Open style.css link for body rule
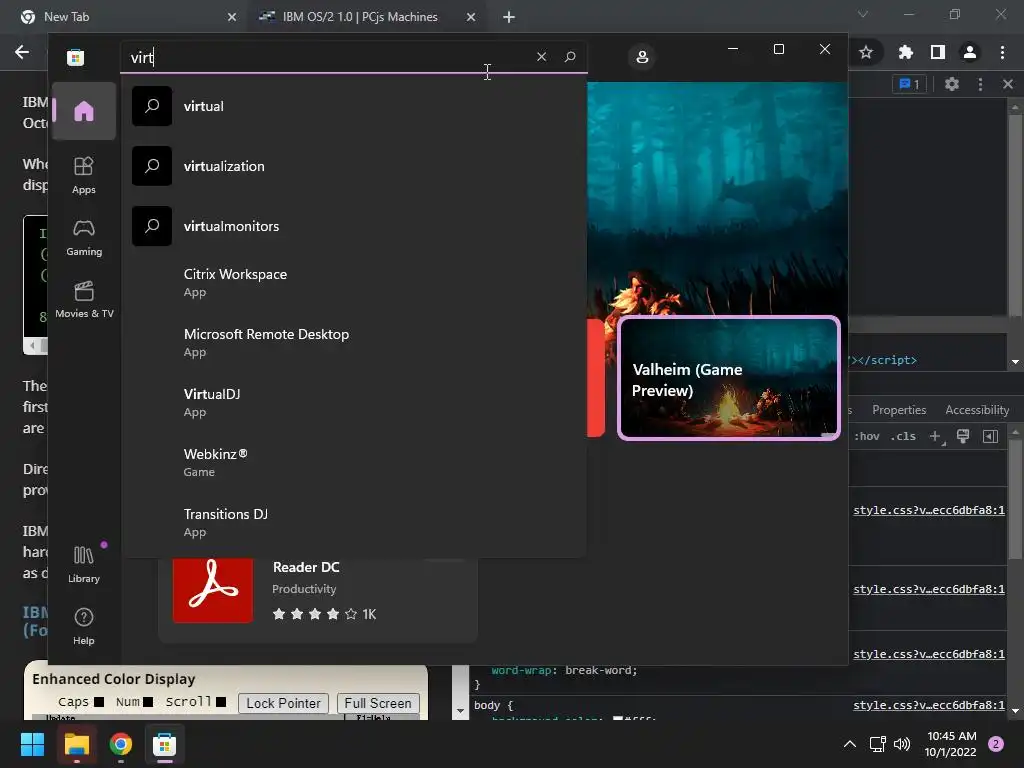 coord(929,705)
